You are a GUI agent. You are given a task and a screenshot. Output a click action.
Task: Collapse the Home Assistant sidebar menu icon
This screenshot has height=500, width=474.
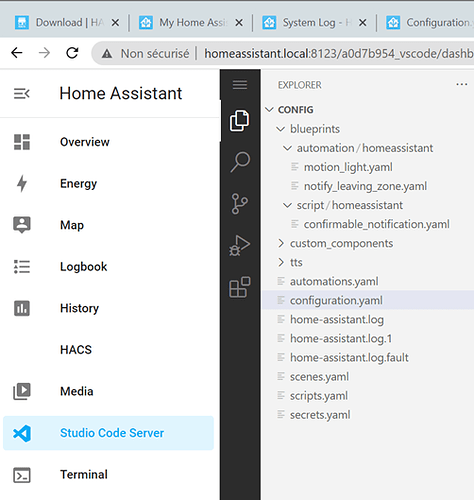tap(22, 94)
